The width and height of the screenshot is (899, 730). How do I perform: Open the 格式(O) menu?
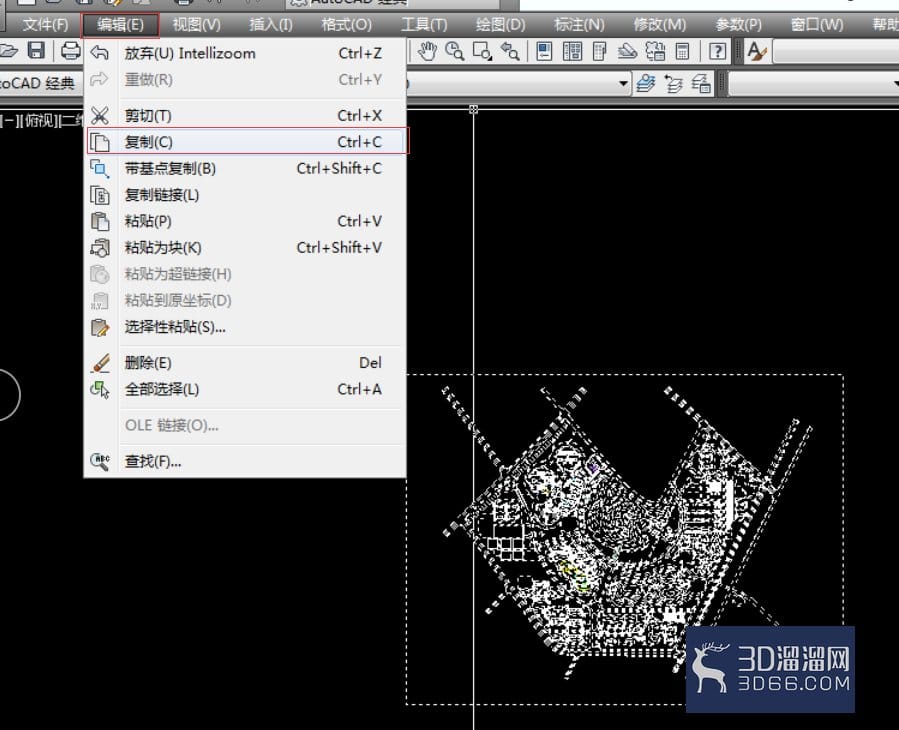[x=346, y=25]
